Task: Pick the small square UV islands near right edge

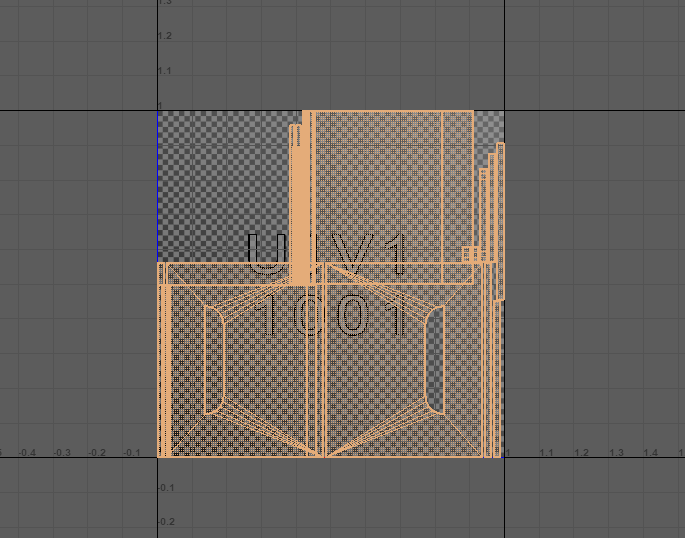Action: pos(468,253)
